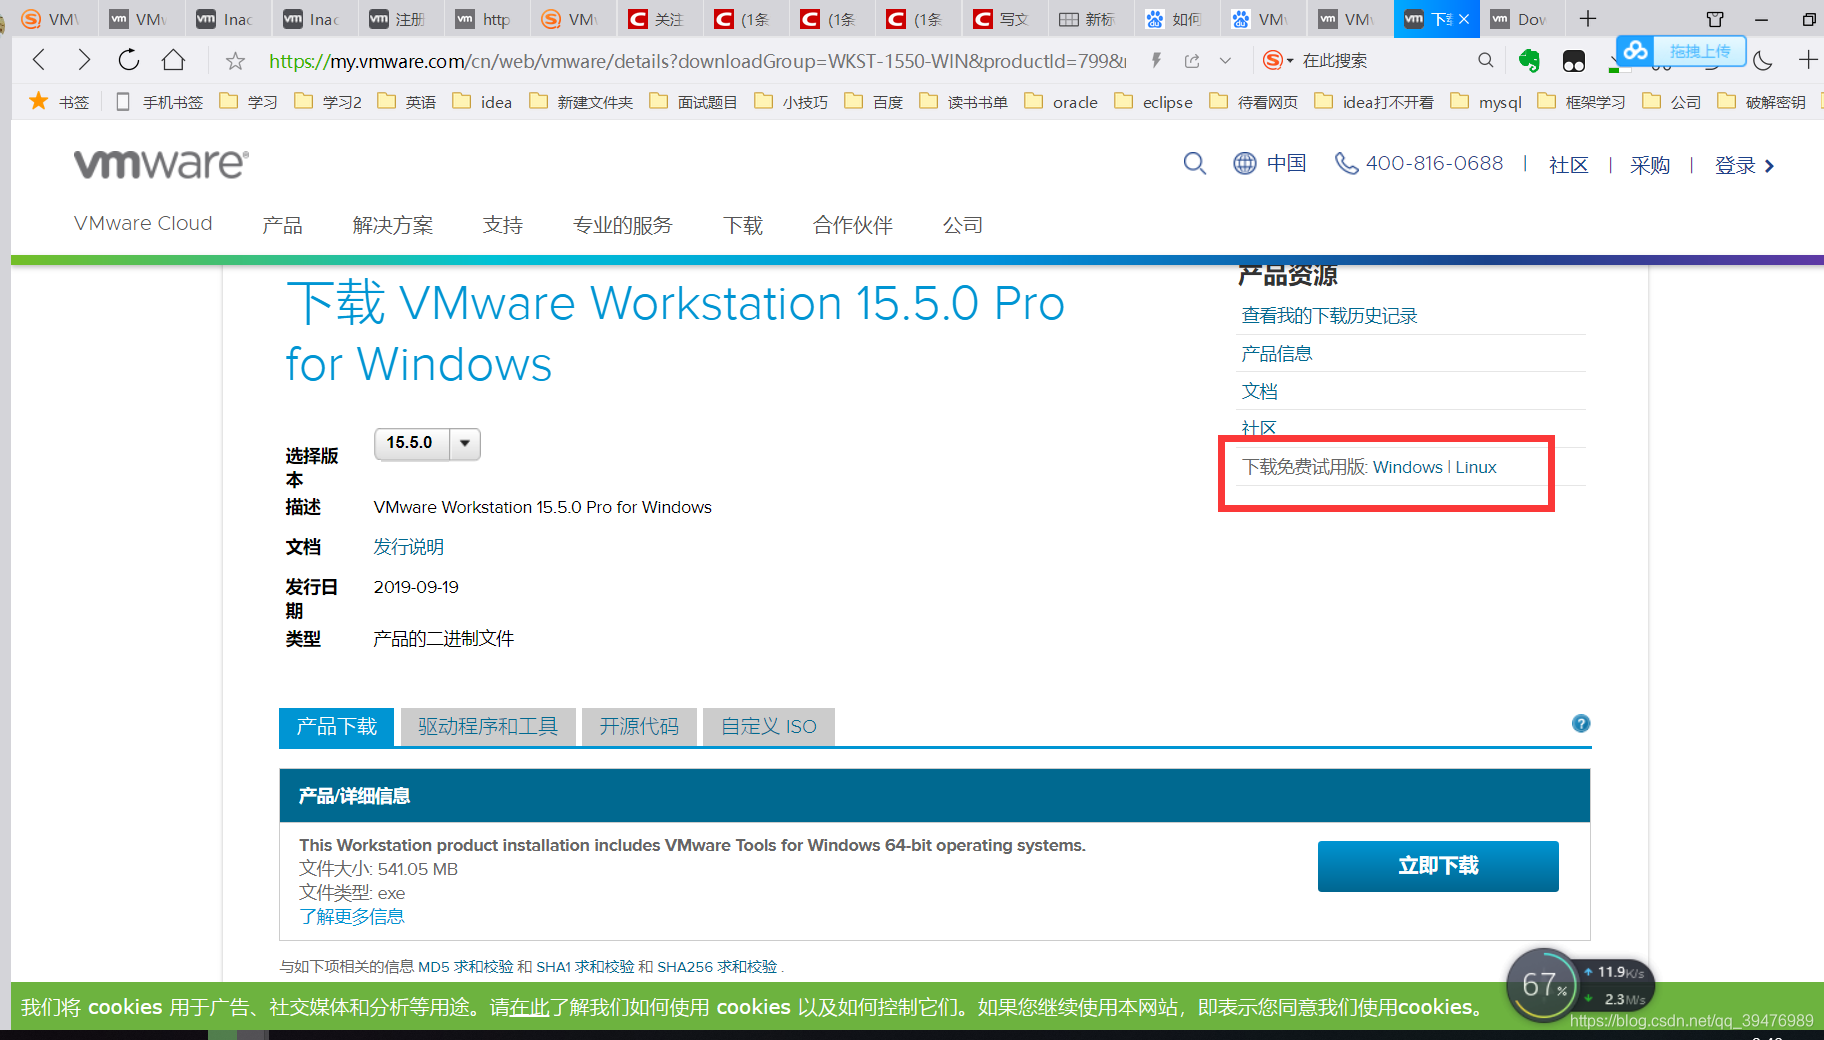Open the 手机书签 bookmark

tap(160, 102)
